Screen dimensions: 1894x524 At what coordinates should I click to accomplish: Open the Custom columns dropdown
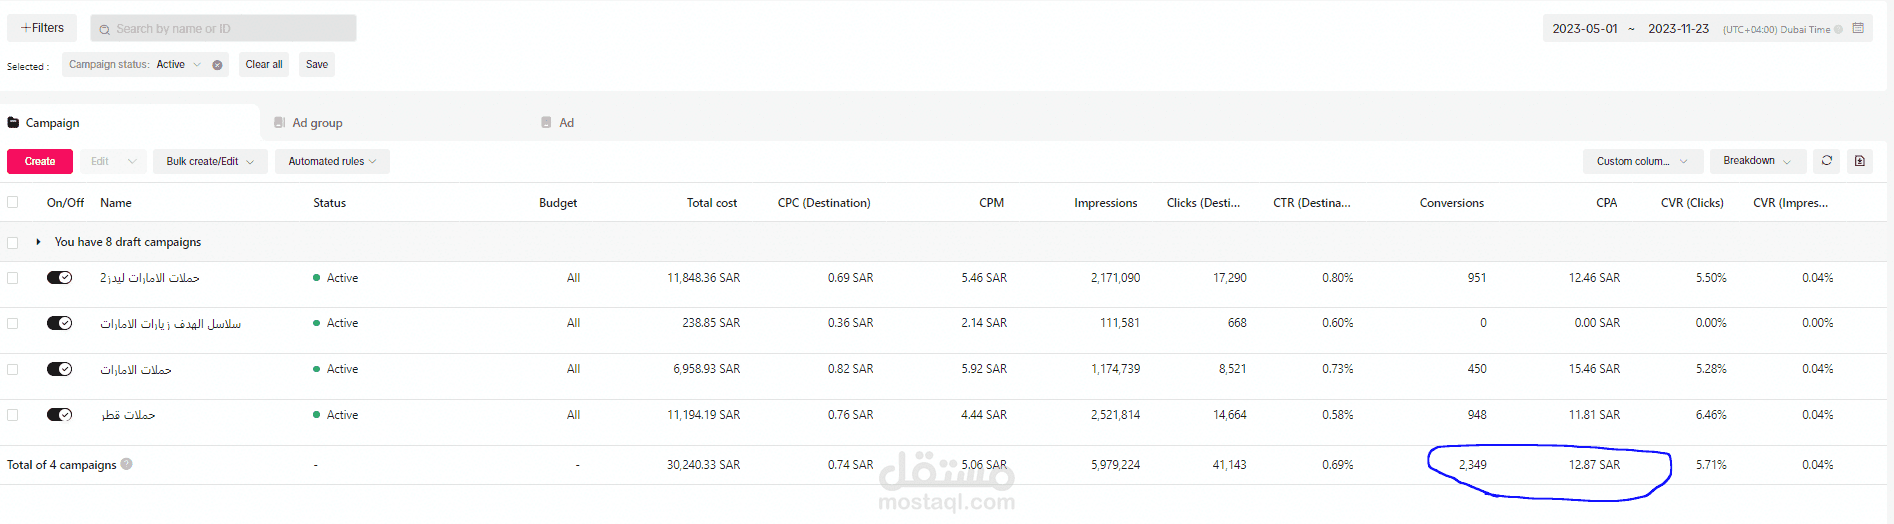click(x=1642, y=161)
